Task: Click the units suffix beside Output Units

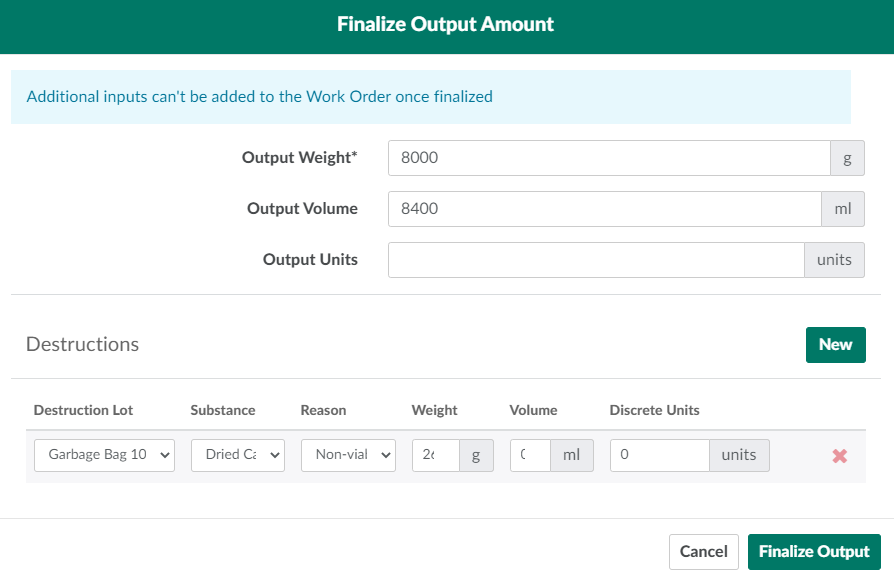Action: tap(834, 260)
